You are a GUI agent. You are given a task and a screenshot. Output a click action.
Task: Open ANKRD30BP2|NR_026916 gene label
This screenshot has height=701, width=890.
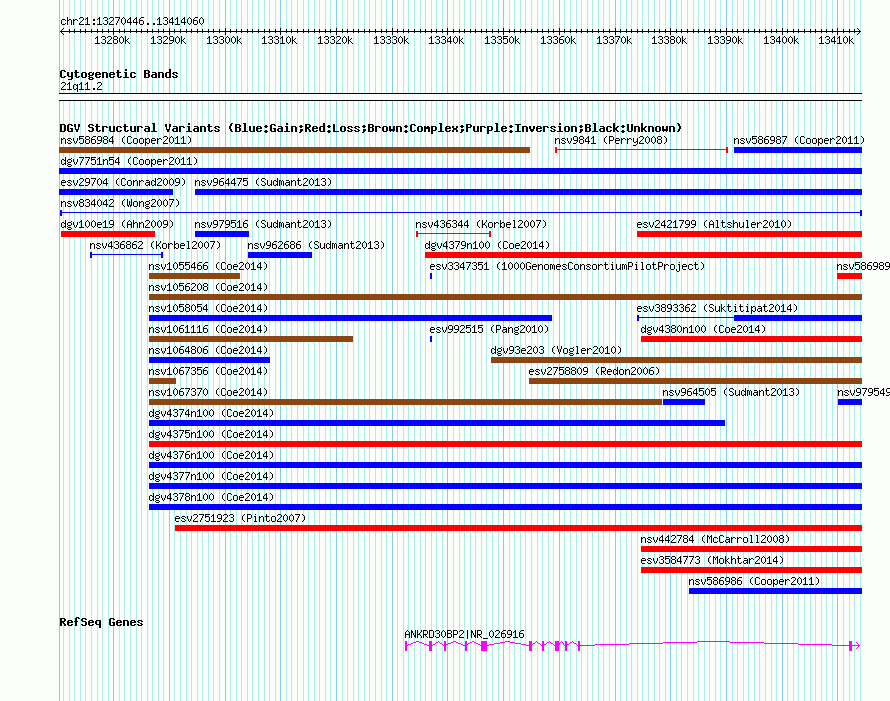point(464,634)
